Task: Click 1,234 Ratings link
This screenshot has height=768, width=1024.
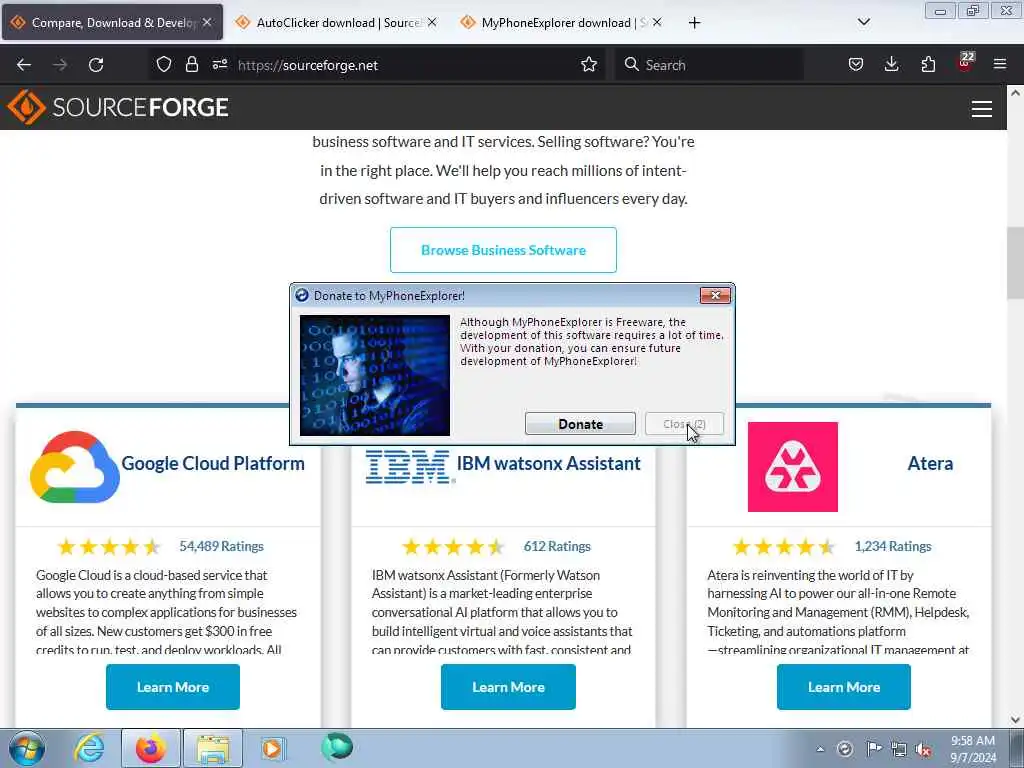Action: 893,546
